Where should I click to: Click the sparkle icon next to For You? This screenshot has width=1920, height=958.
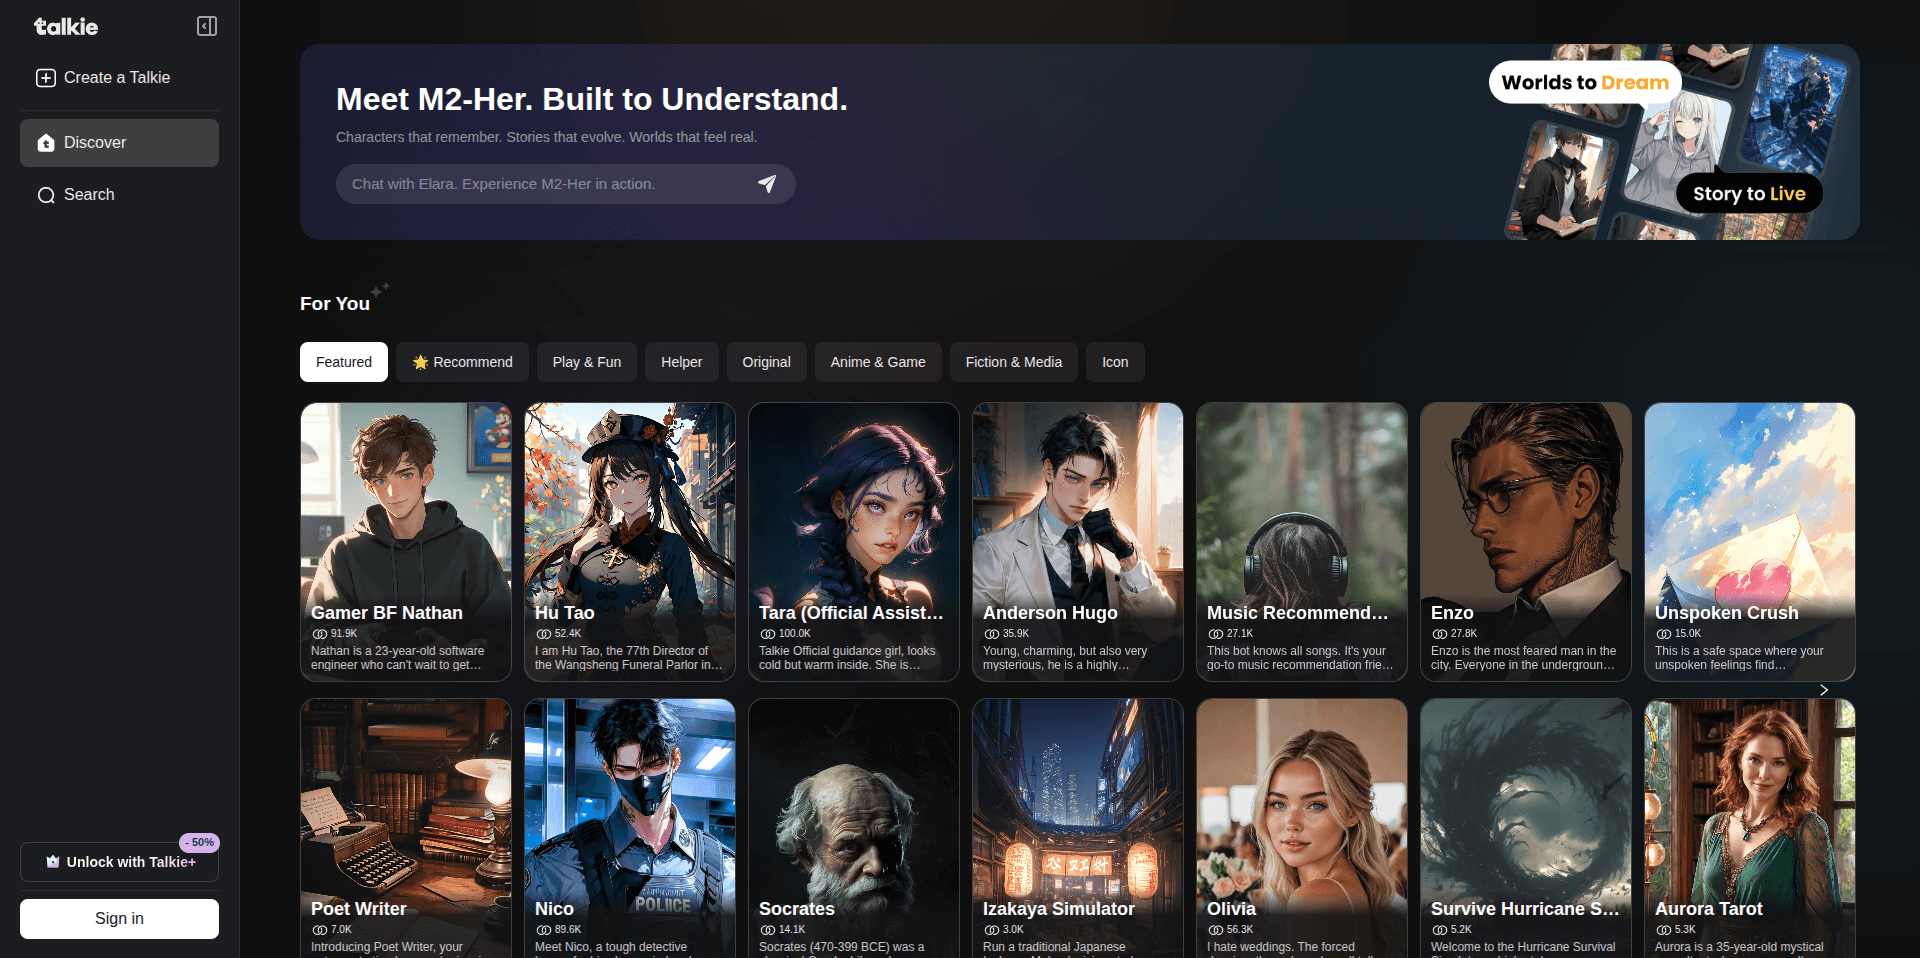click(x=380, y=290)
